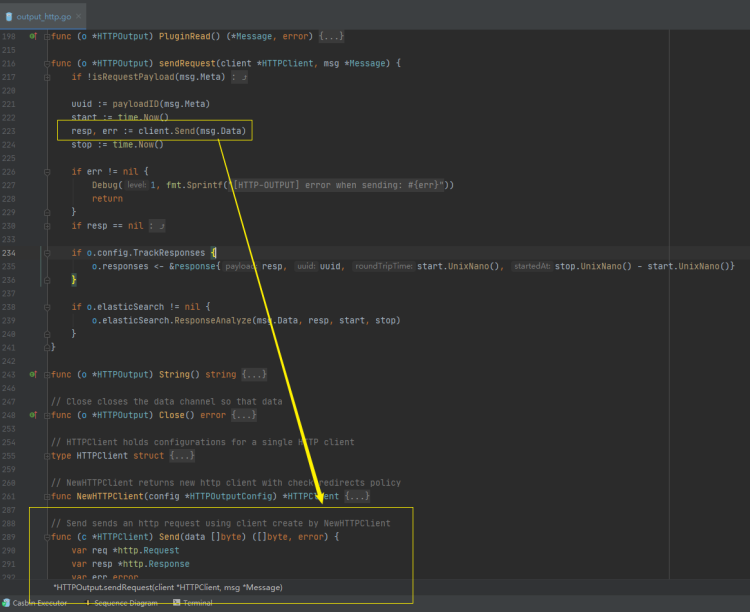This screenshot has width=750, height=612.
Task: Open the Terminal tool window
Action: coord(193,603)
